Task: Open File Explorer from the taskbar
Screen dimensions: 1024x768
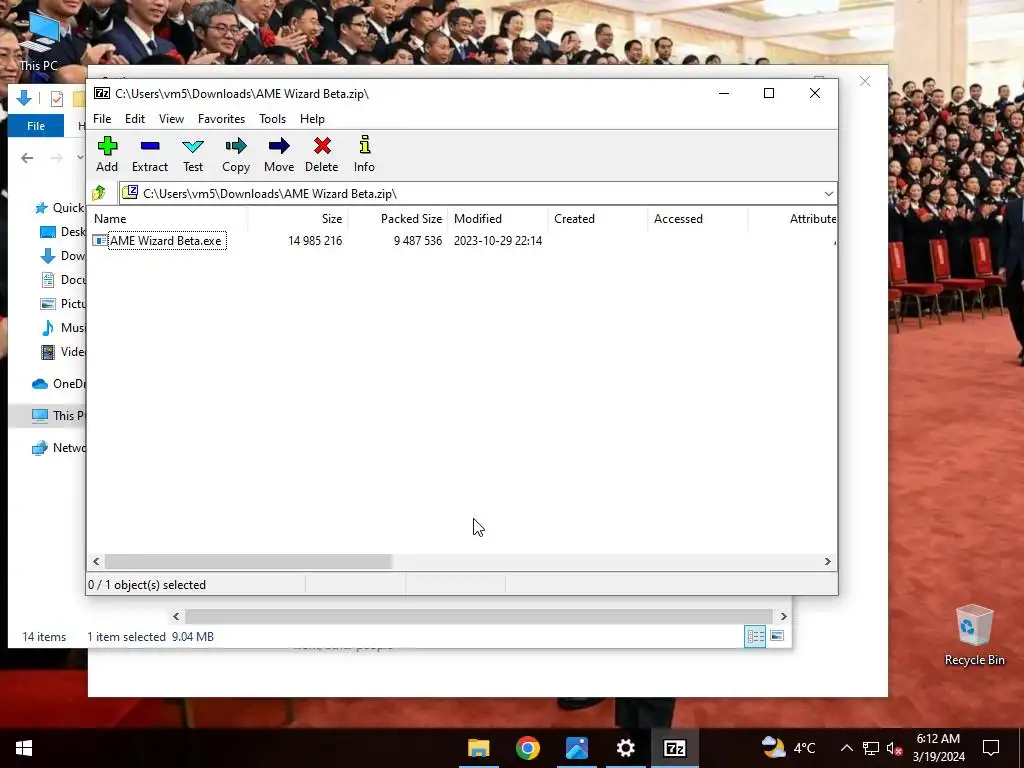Action: pos(479,748)
